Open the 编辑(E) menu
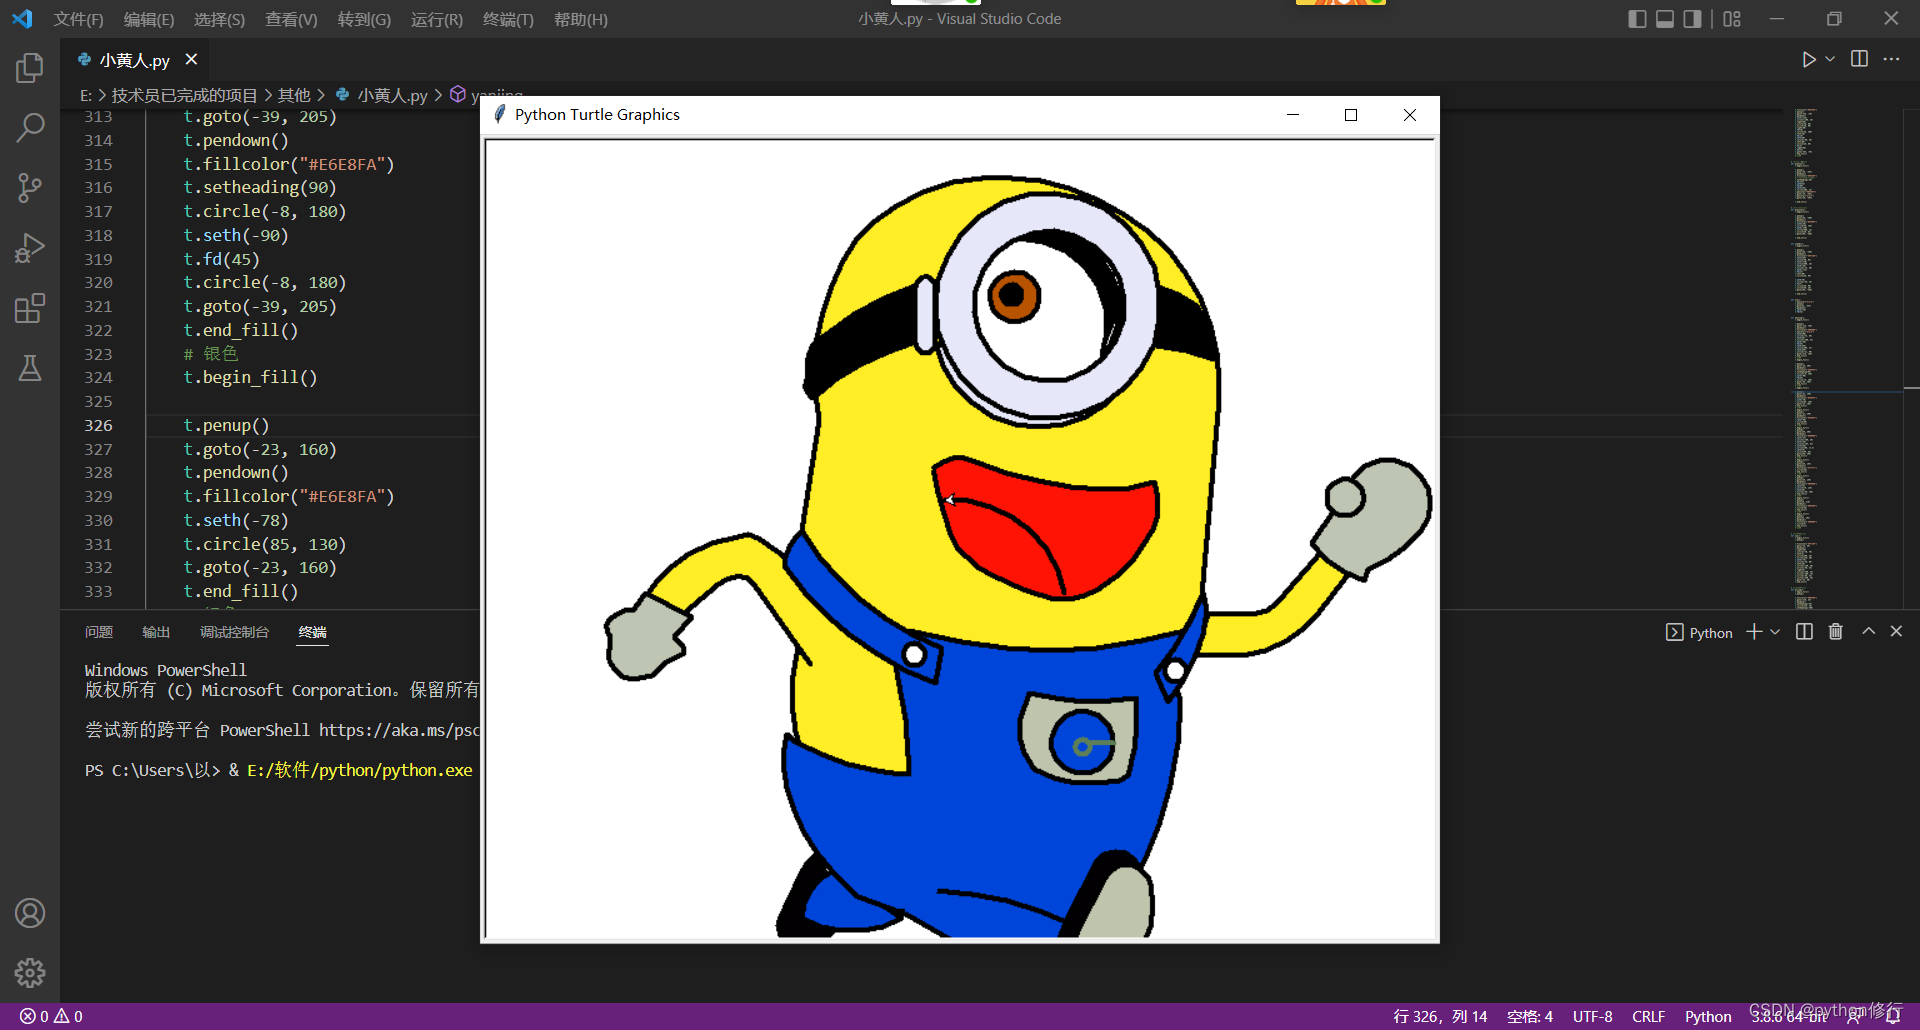Viewport: 1920px width, 1030px height. pyautogui.click(x=149, y=19)
